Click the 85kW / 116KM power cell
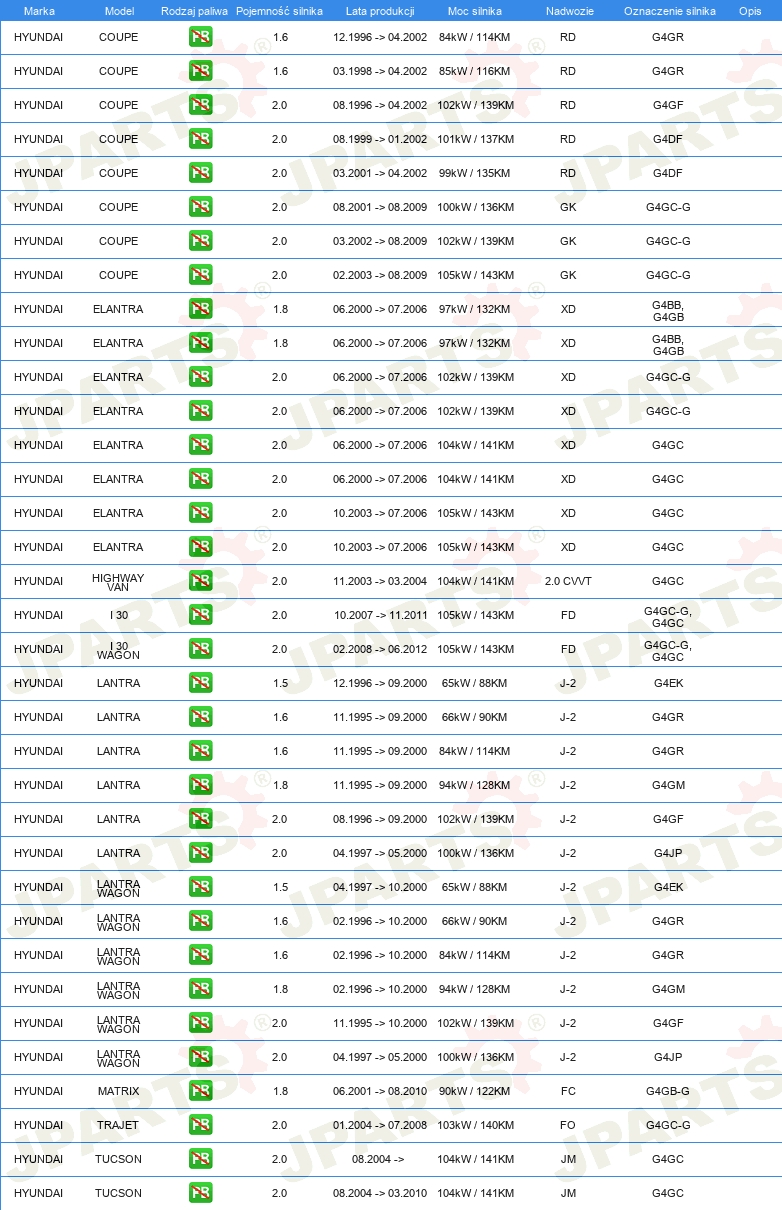The height and width of the screenshot is (1210, 782). 476,71
